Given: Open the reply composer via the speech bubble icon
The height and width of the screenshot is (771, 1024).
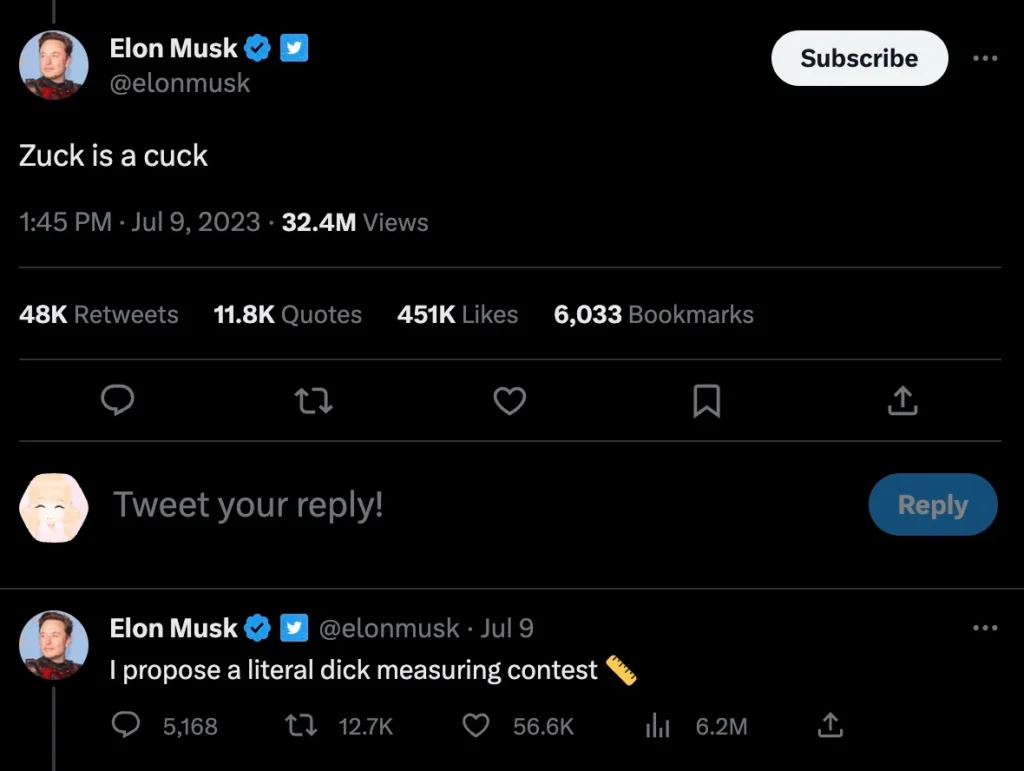Looking at the screenshot, I should pyautogui.click(x=117, y=400).
